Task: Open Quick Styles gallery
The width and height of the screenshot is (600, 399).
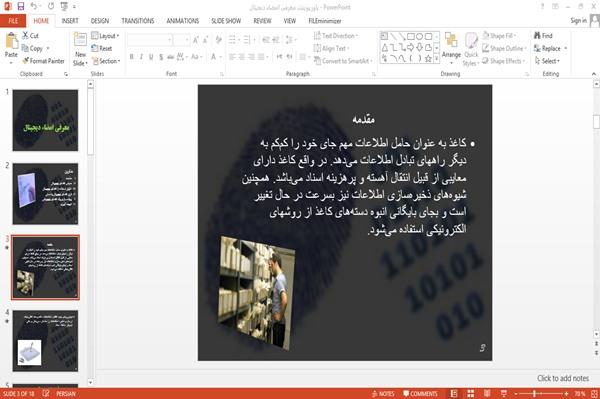Action: 471,50
